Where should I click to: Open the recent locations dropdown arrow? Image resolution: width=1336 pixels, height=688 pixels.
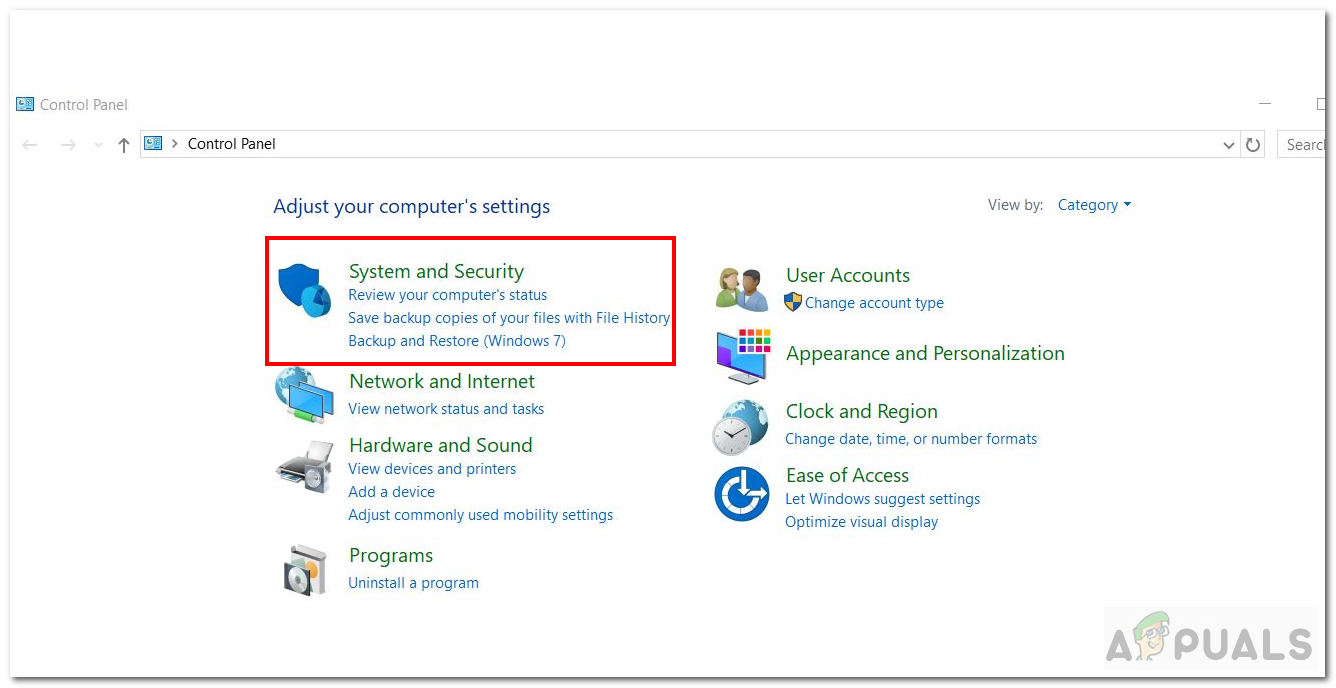click(98, 145)
